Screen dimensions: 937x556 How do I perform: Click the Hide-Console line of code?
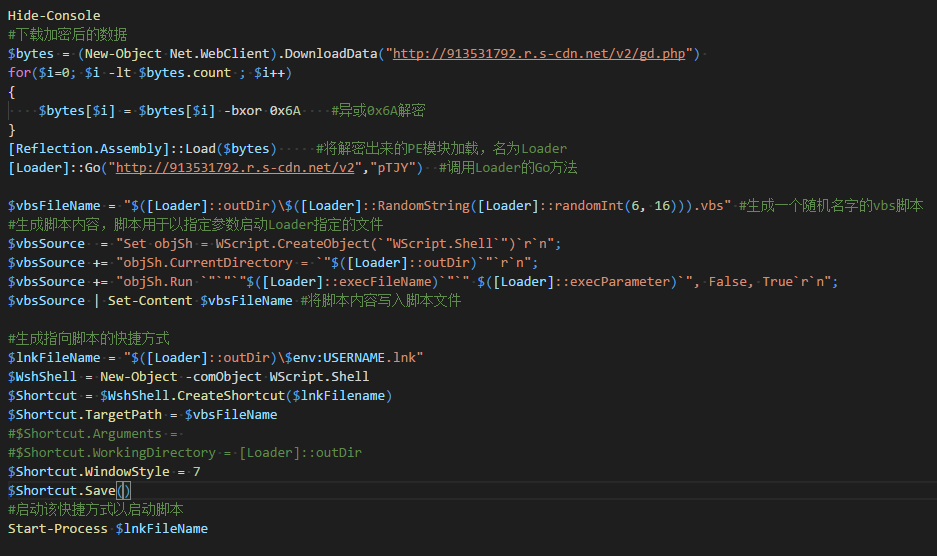coord(54,16)
